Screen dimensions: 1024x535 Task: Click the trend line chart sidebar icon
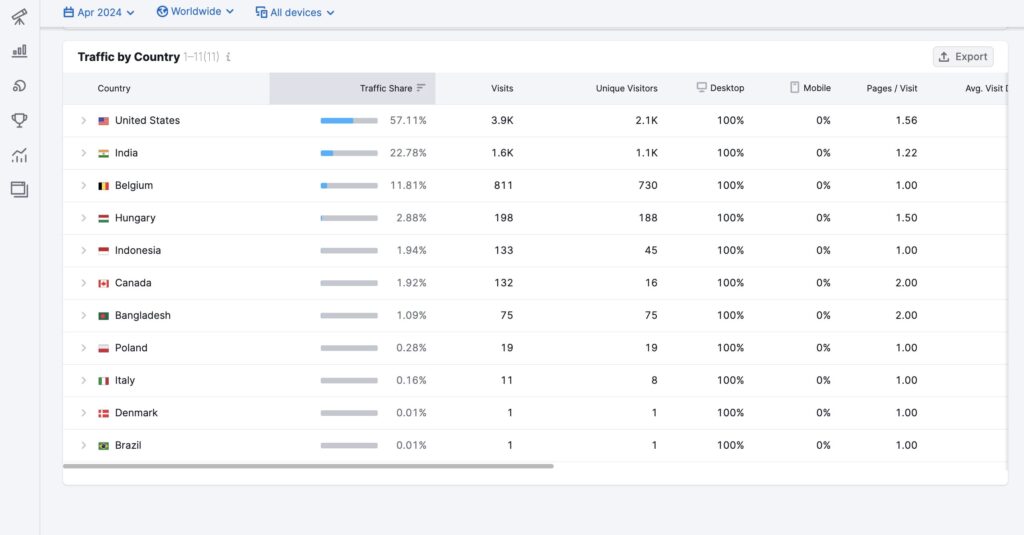coord(19,155)
